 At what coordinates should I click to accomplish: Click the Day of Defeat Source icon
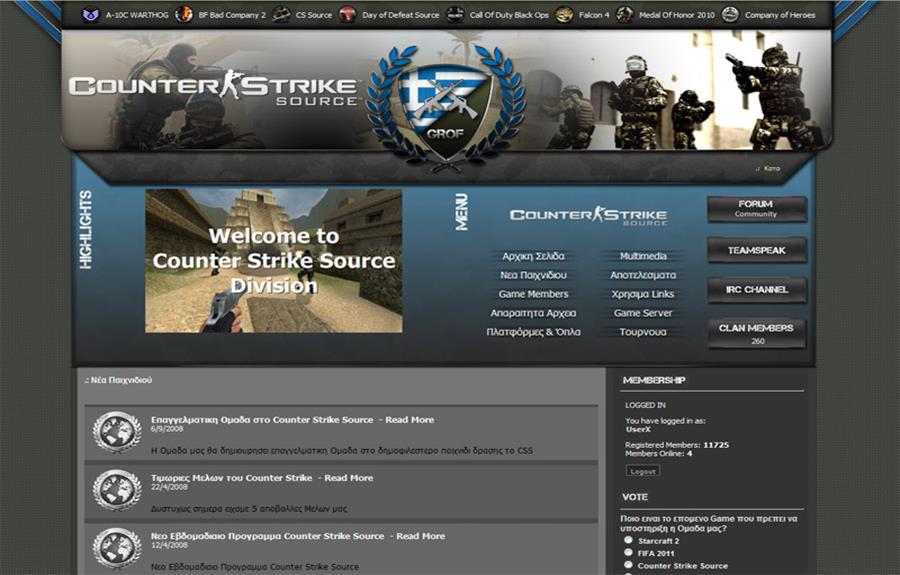tap(347, 14)
